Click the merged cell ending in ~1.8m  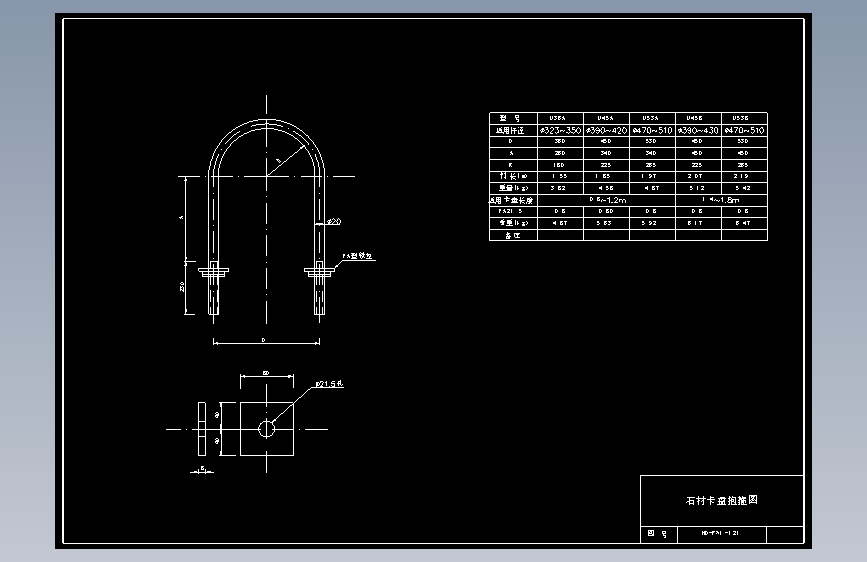[722, 200]
